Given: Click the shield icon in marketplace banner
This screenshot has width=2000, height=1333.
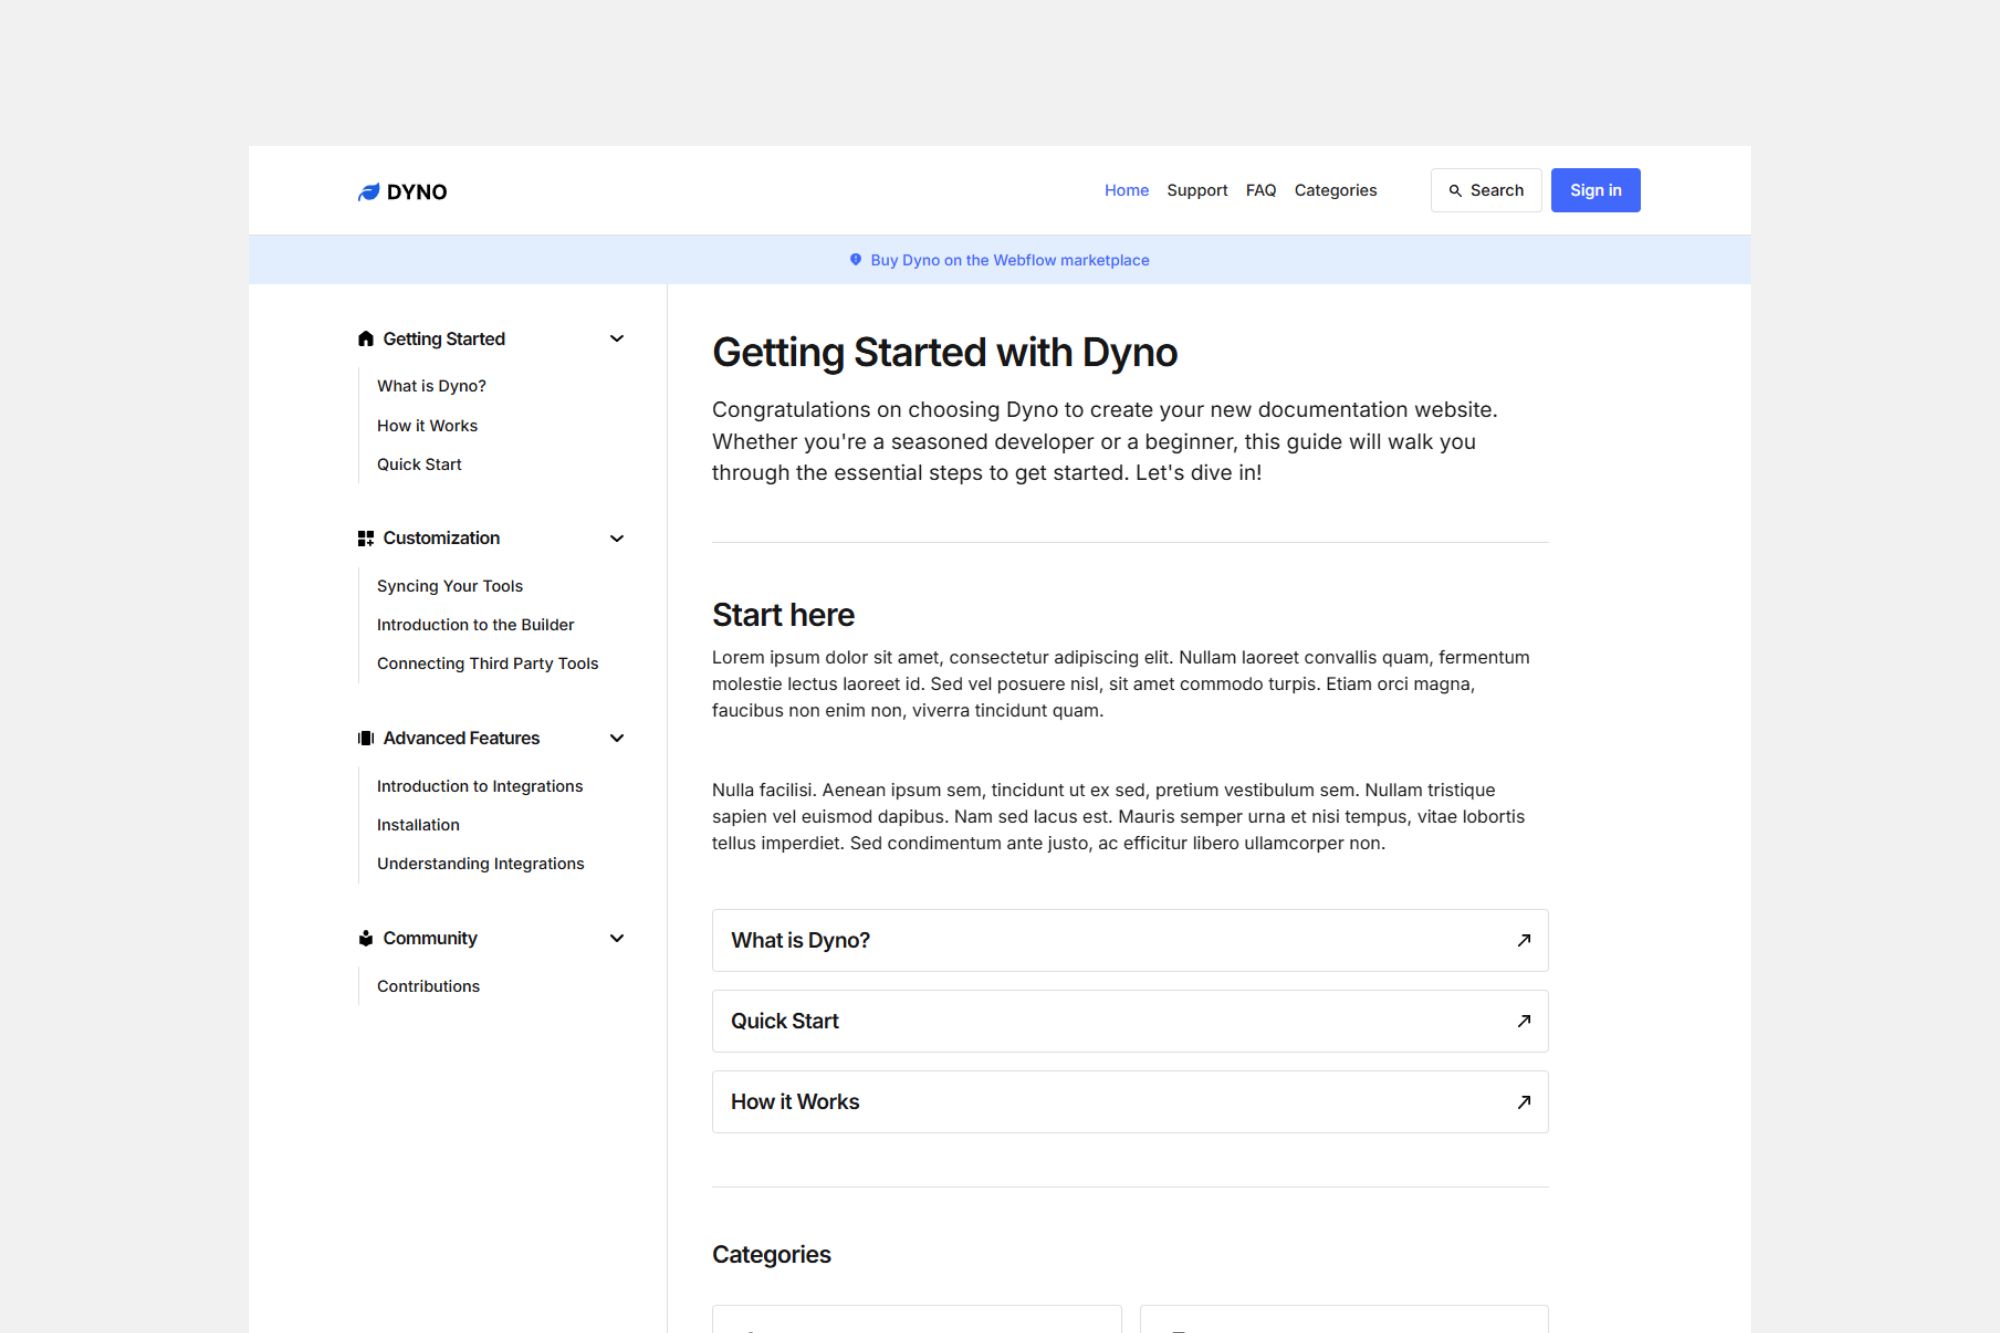Looking at the screenshot, I should click(855, 260).
